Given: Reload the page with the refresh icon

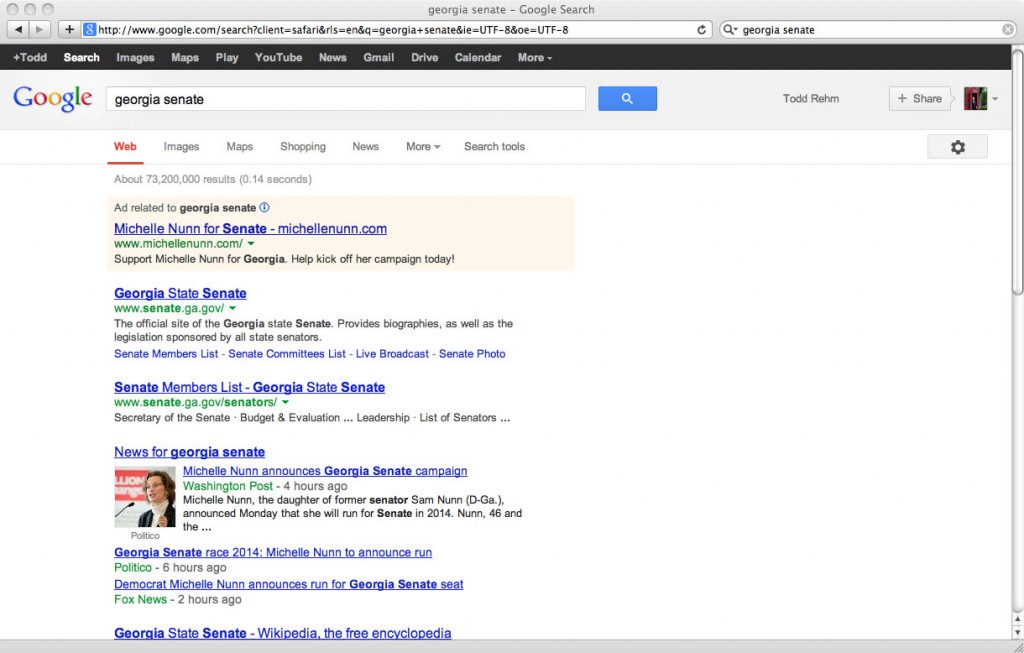Looking at the screenshot, I should (701, 29).
